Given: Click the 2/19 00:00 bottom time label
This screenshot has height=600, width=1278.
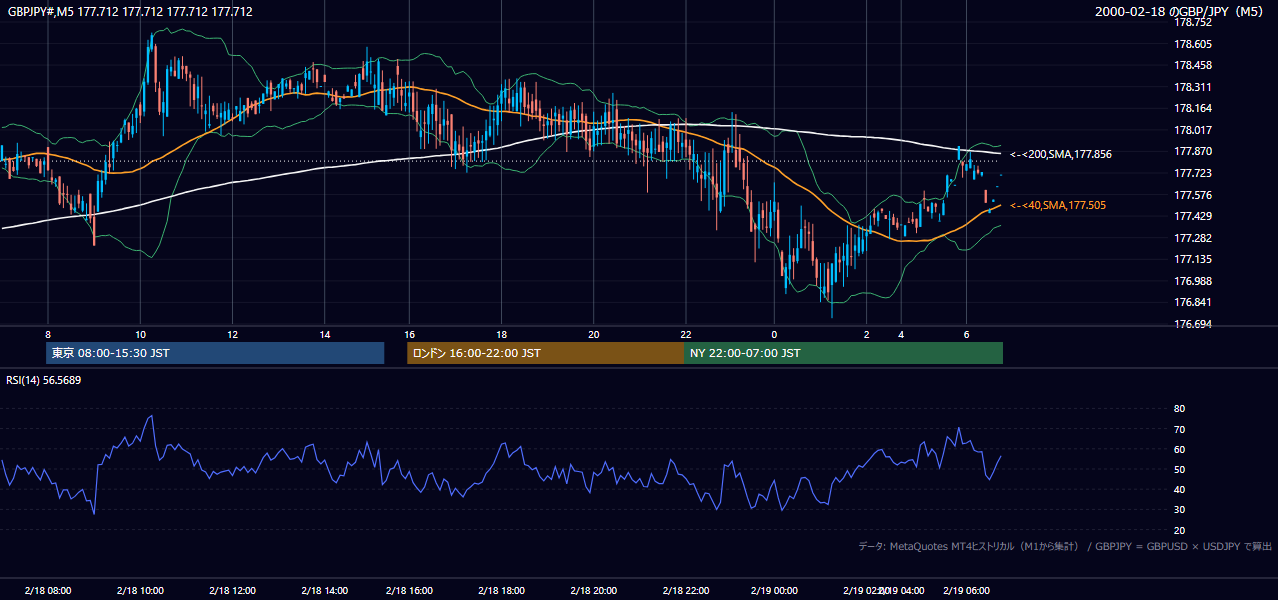Looking at the screenshot, I should click(x=773, y=591).
